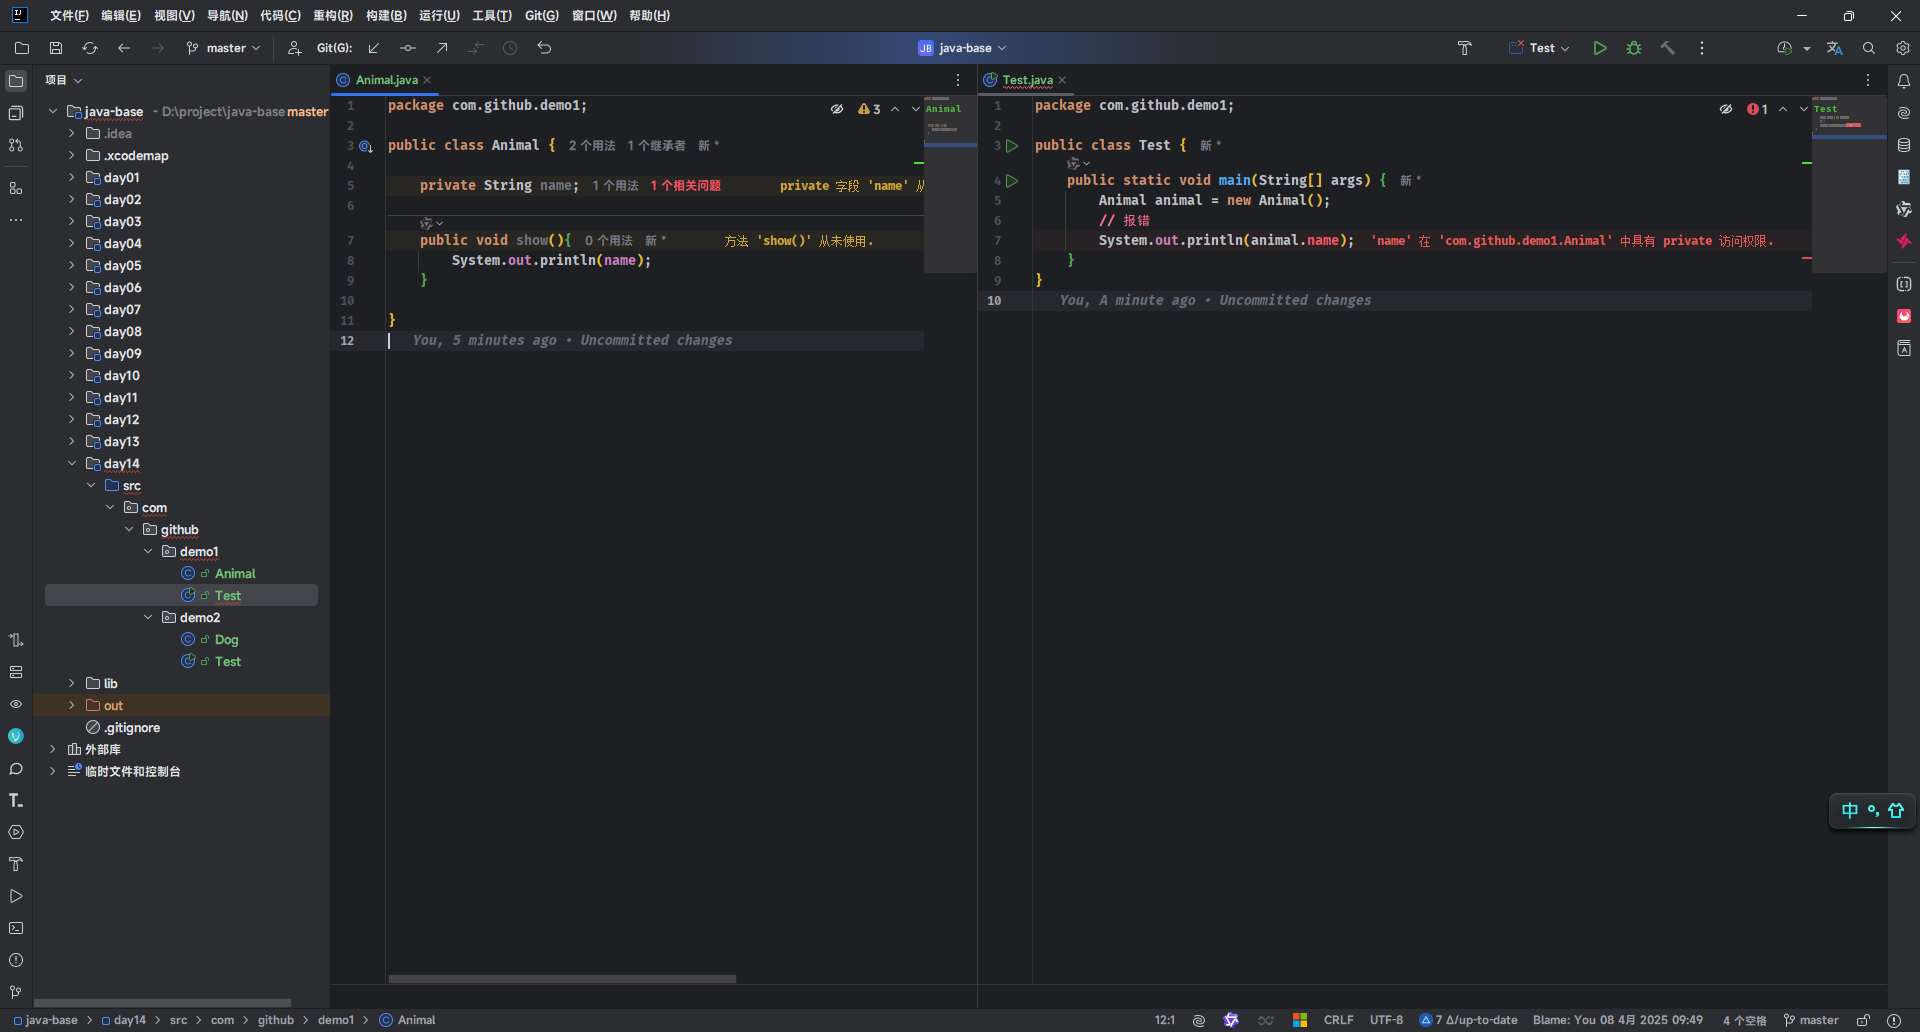
Task: Click CRLF line separator in status bar
Action: pyautogui.click(x=1338, y=1020)
